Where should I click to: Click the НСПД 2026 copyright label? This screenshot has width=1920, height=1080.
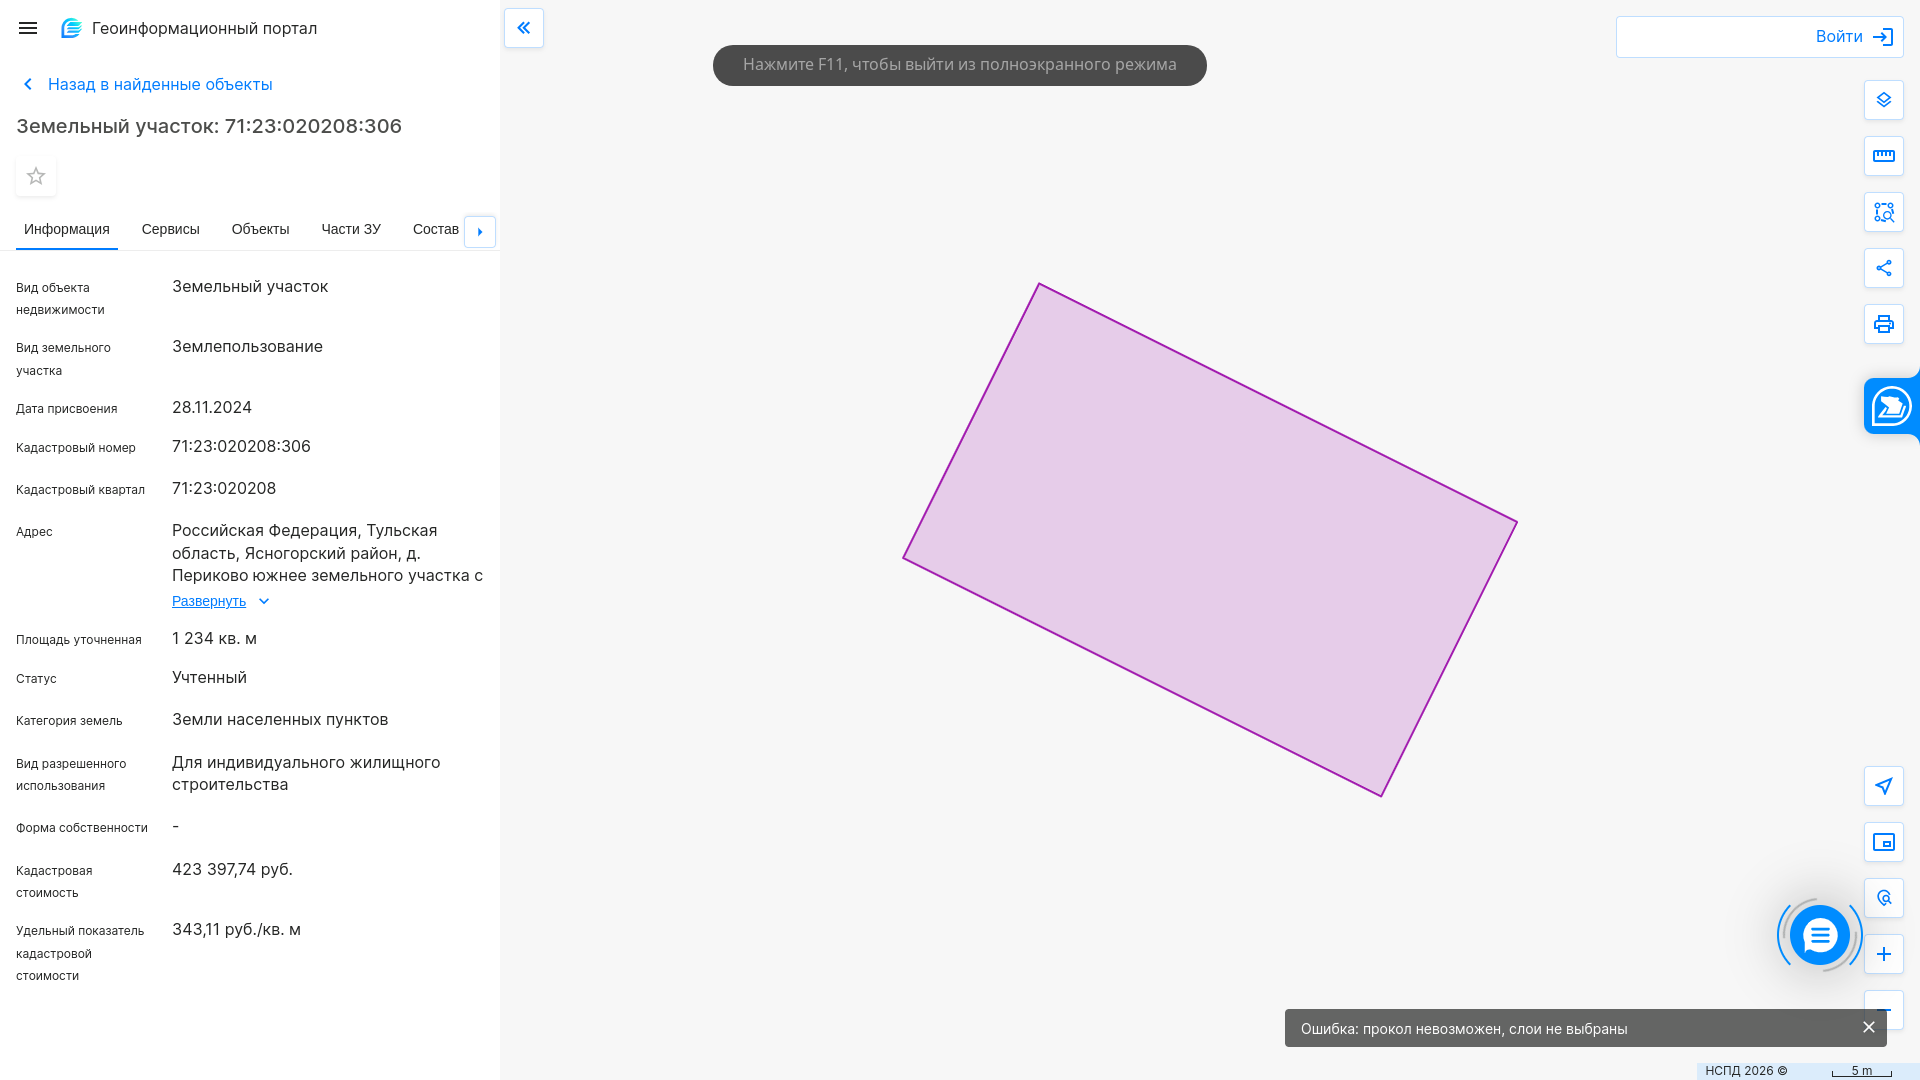[x=1746, y=1070]
